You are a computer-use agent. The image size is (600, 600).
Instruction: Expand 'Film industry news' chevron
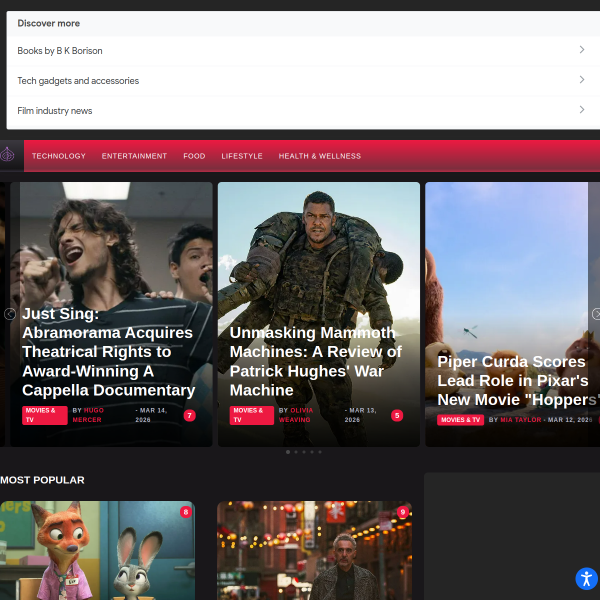(582, 110)
